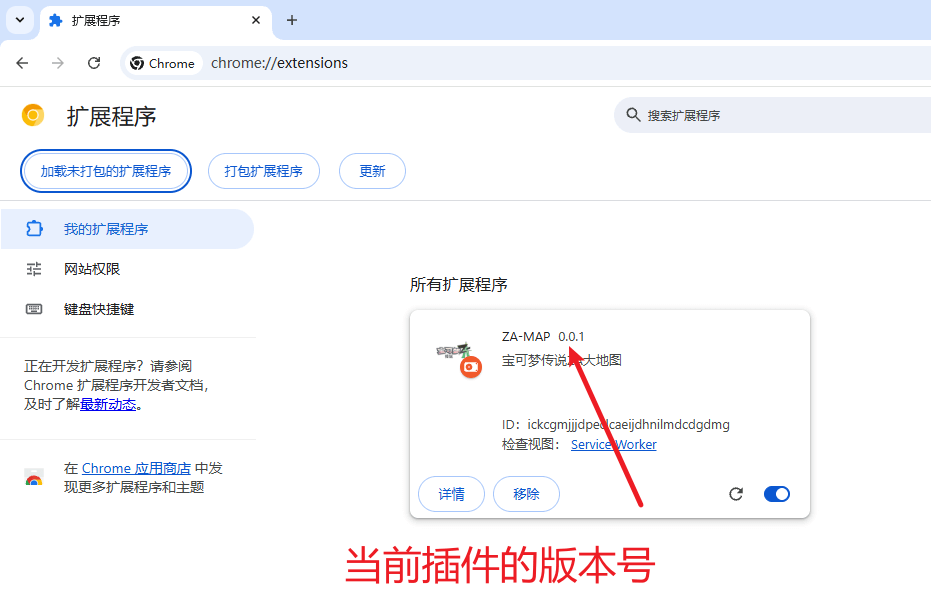Click the 最新动态 link
The height and width of the screenshot is (610, 931).
pos(109,404)
